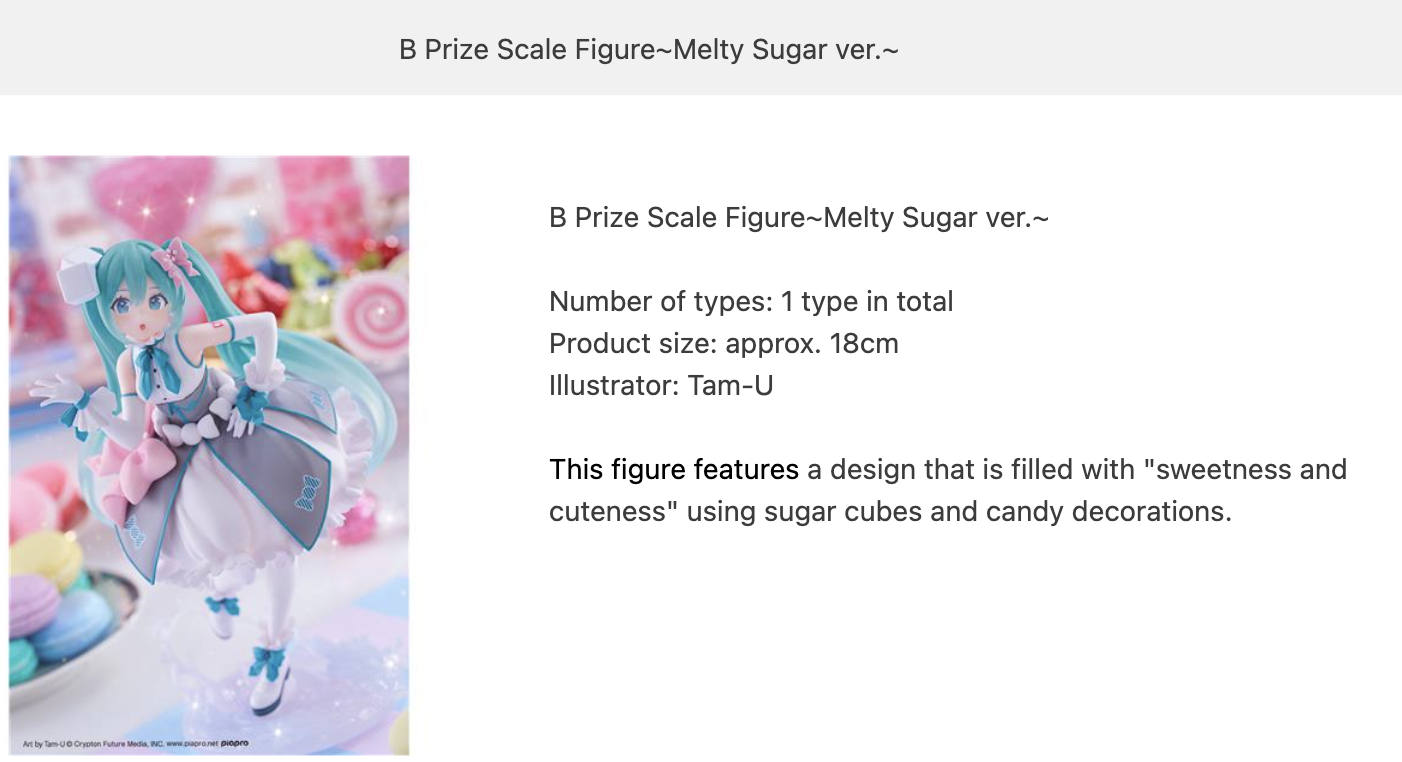Click the 'Number of types: 1 type' line
This screenshot has height=762, width=1402.
751,301
